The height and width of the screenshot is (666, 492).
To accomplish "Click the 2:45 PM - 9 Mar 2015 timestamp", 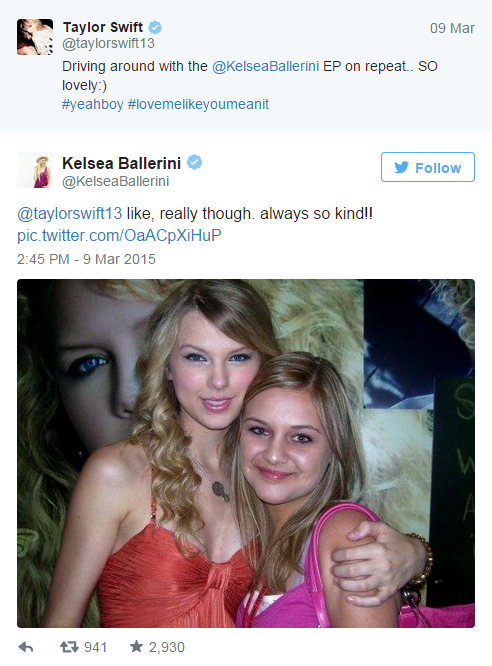I will coord(86,259).
